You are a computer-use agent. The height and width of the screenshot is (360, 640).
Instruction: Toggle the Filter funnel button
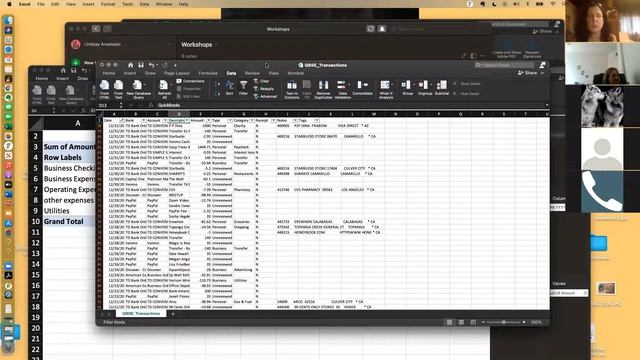pyautogui.click(x=243, y=88)
